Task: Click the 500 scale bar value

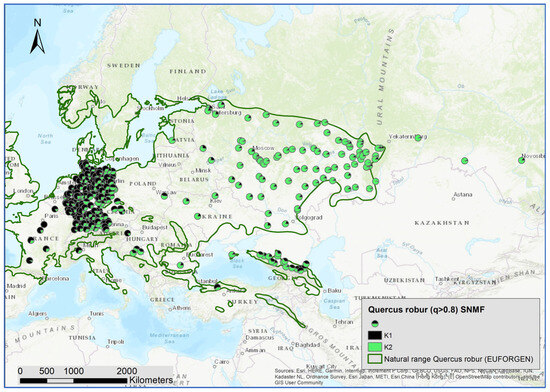Action: click(x=47, y=371)
